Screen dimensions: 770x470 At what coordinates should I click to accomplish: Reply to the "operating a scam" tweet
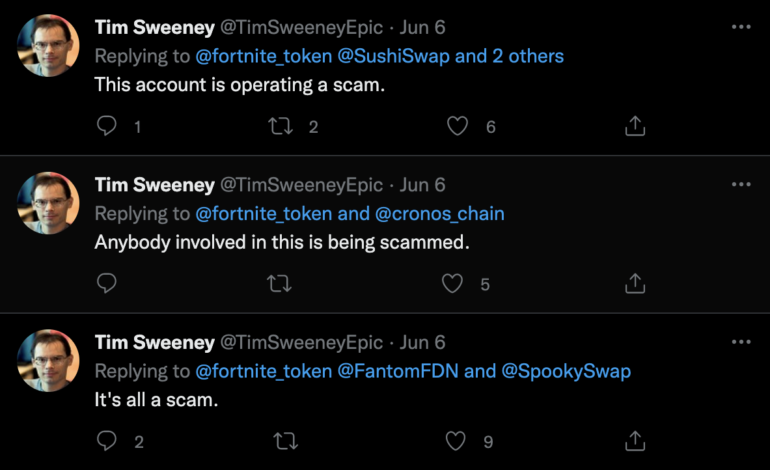[107, 126]
